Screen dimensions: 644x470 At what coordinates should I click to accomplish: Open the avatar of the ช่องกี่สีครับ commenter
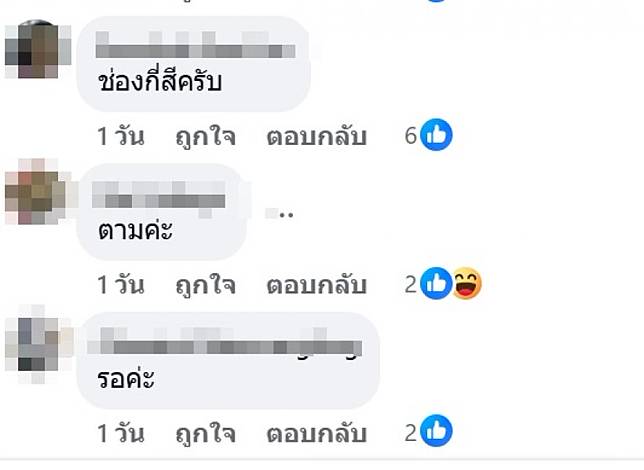click(x=38, y=48)
